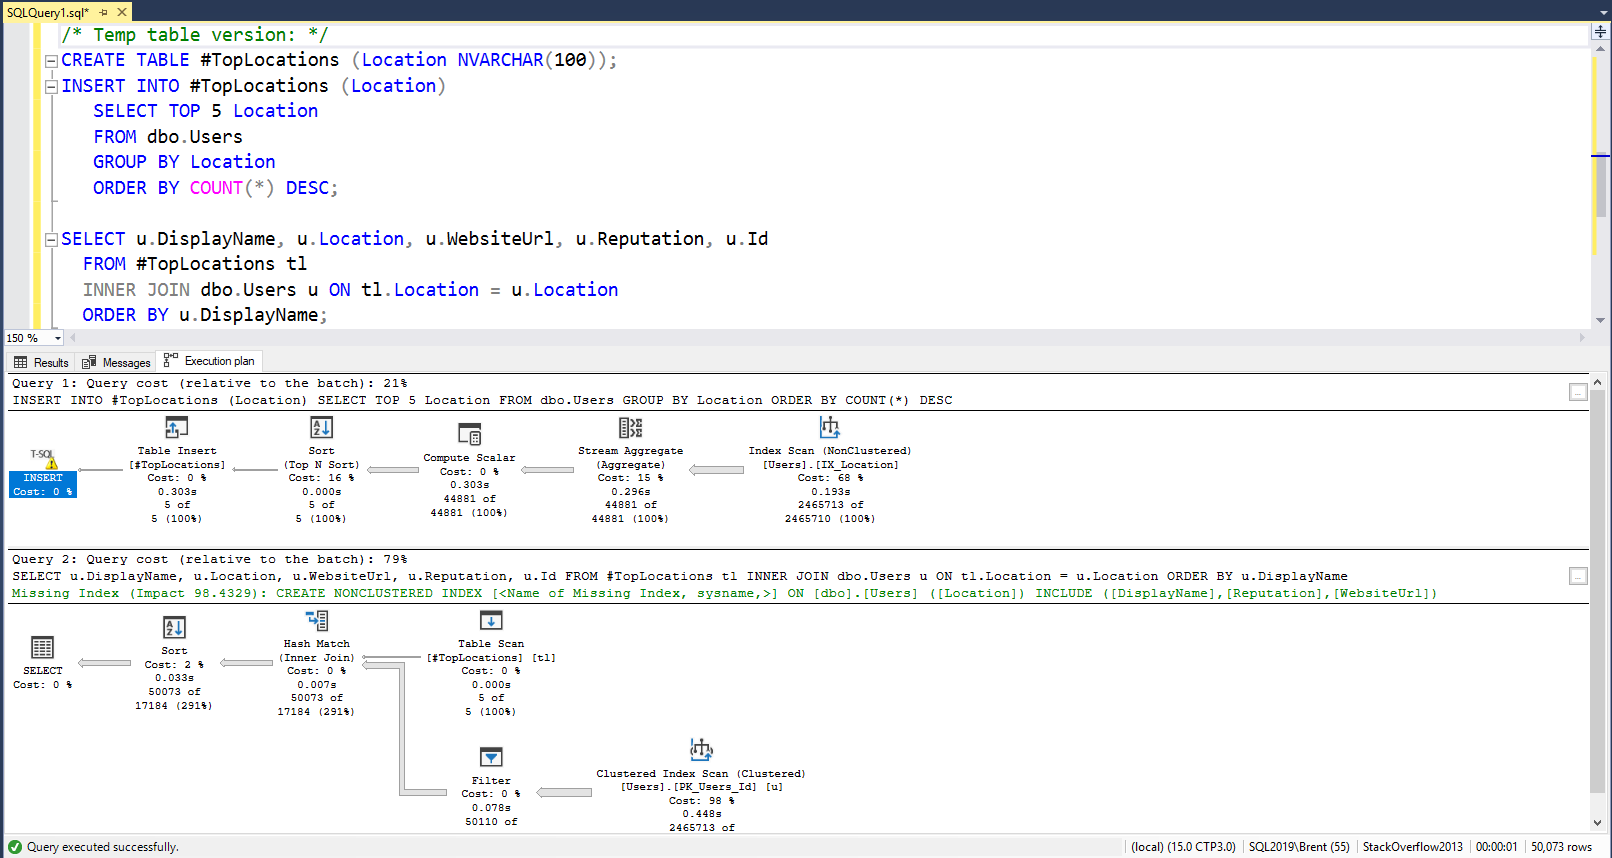Click the 50,073 rows status entry

1561,847
